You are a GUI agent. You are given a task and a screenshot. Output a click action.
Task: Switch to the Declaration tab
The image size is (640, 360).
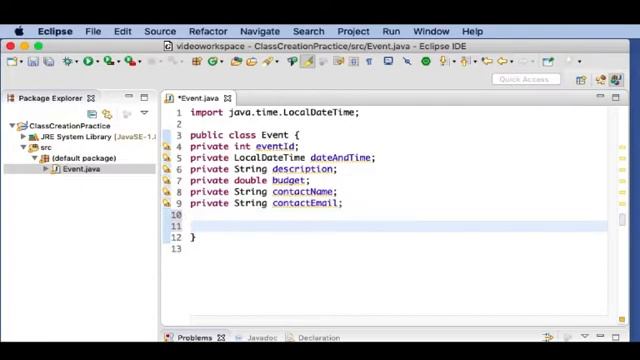pos(313,338)
